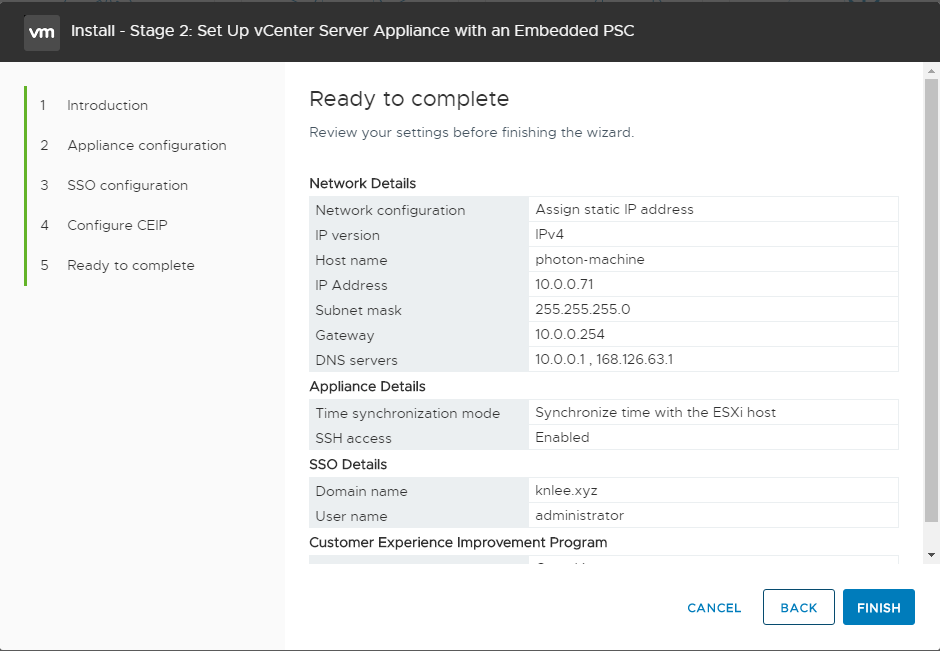Image resolution: width=940 pixels, height=651 pixels.
Task: Click the 'Install - Stage 2' wizard title text
Action: (352, 31)
